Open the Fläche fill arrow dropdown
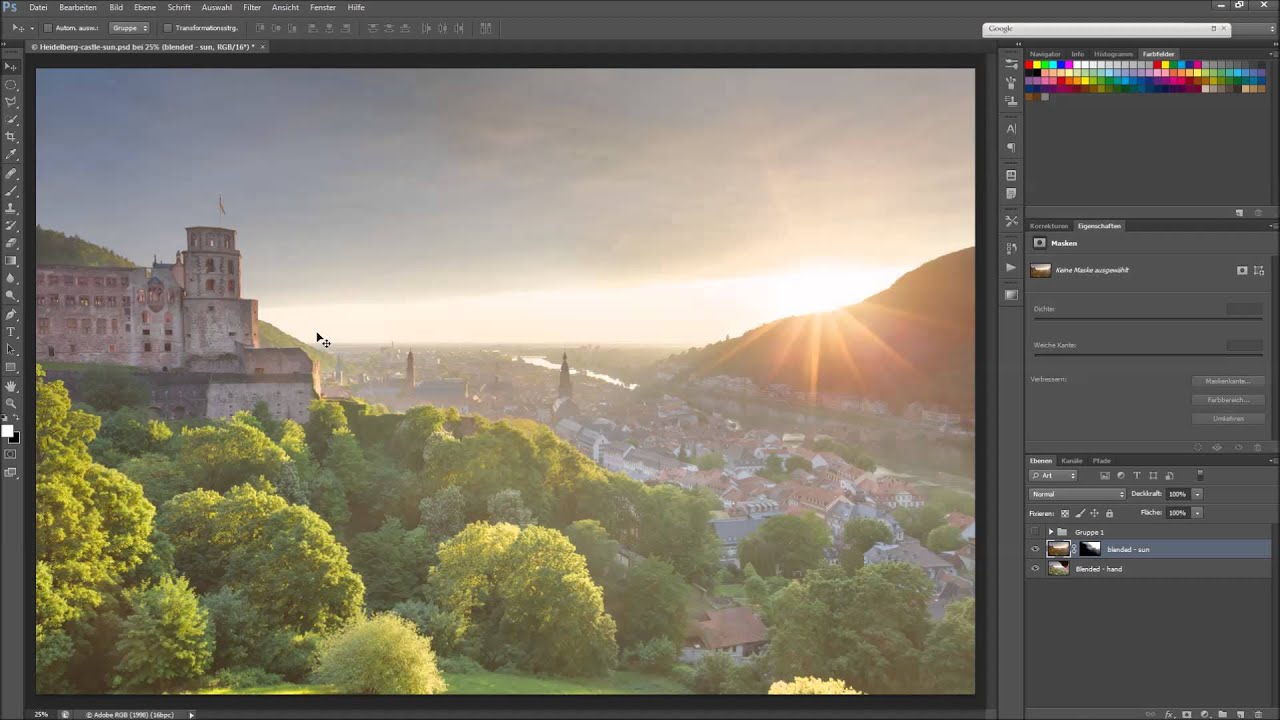 coord(1197,513)
